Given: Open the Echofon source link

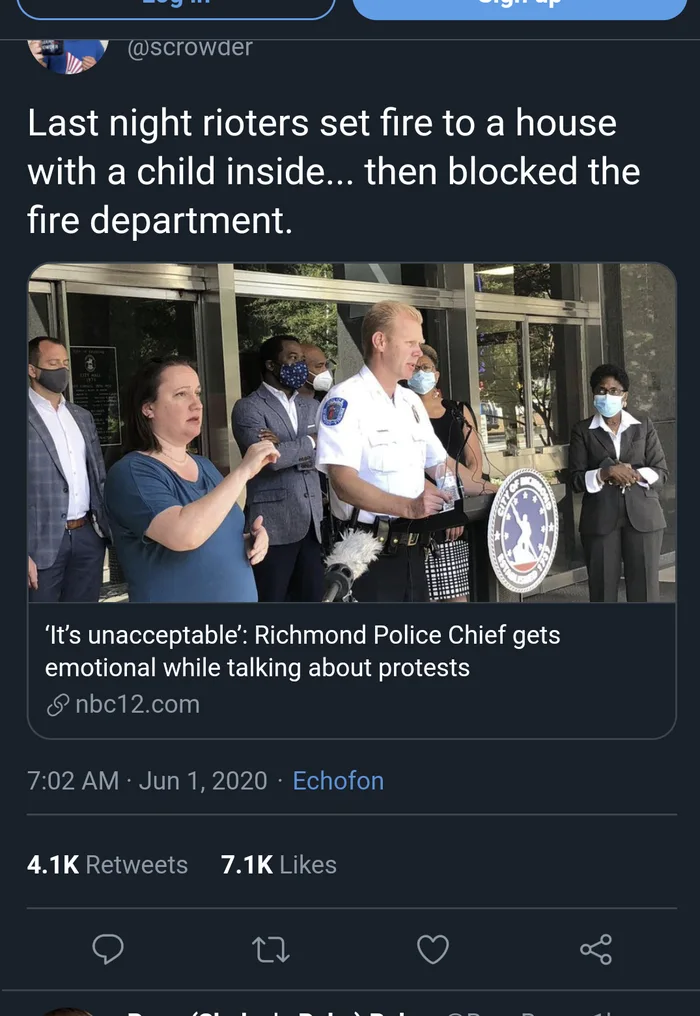Looking at the screenshot, I should [x=338, y=780].
